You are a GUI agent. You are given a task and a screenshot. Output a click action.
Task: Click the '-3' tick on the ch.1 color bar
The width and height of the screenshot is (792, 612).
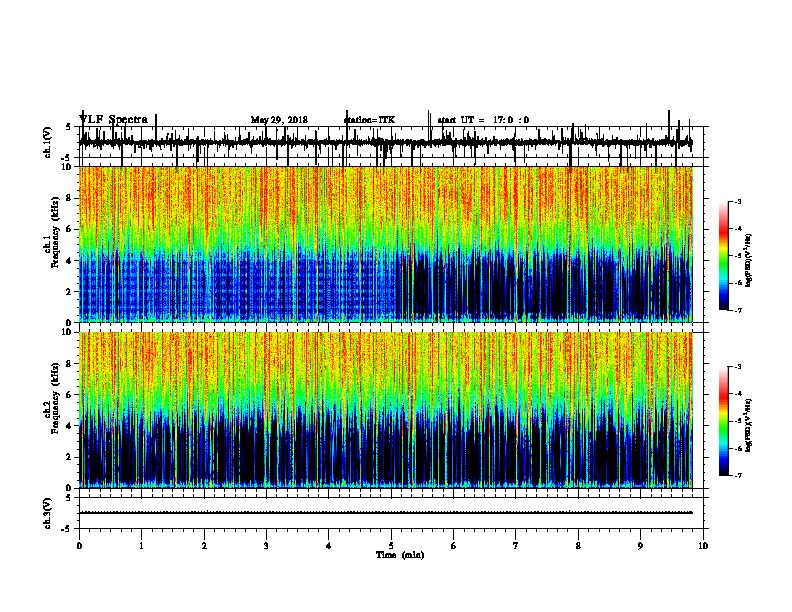738,201
